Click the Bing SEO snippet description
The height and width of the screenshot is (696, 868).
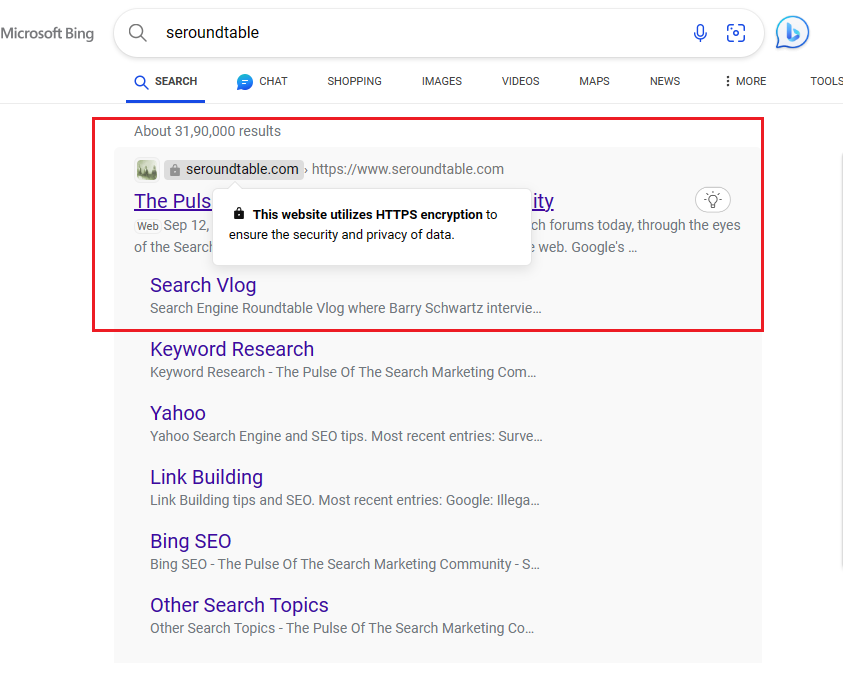(344, 564)
